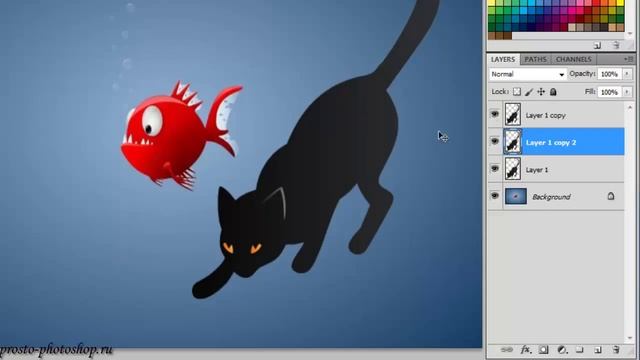This screenshot has height=360, width=640.
Task: Switch to the Paths tab
Action: [535, 59]
